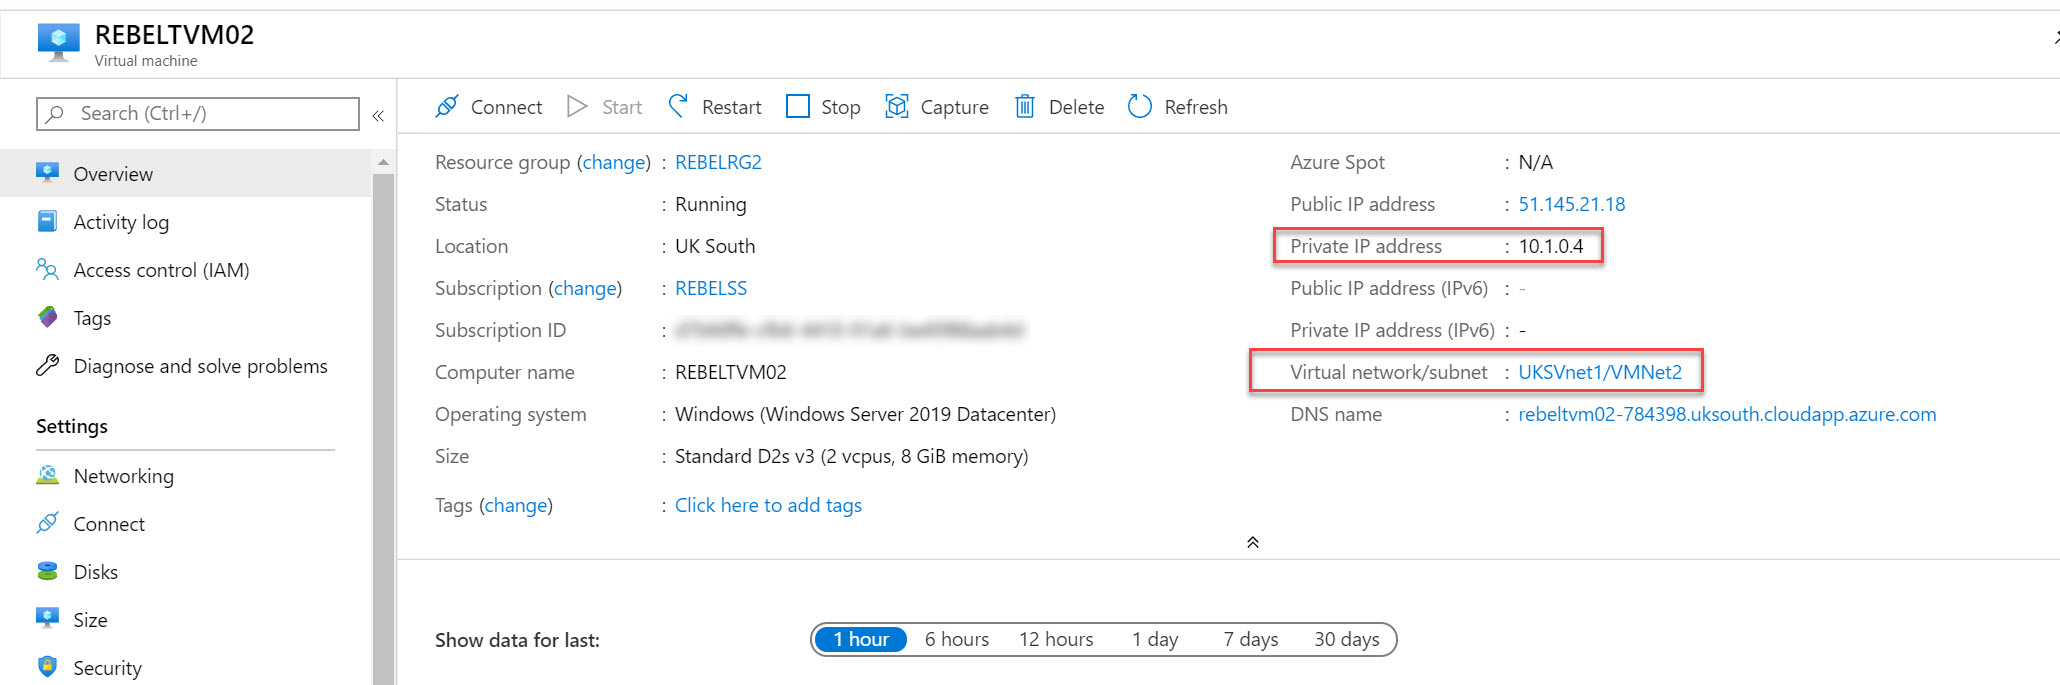This screenshot has width=2060, height=685.
Task: Open the Overview menu item
Action: coord(186,173)
